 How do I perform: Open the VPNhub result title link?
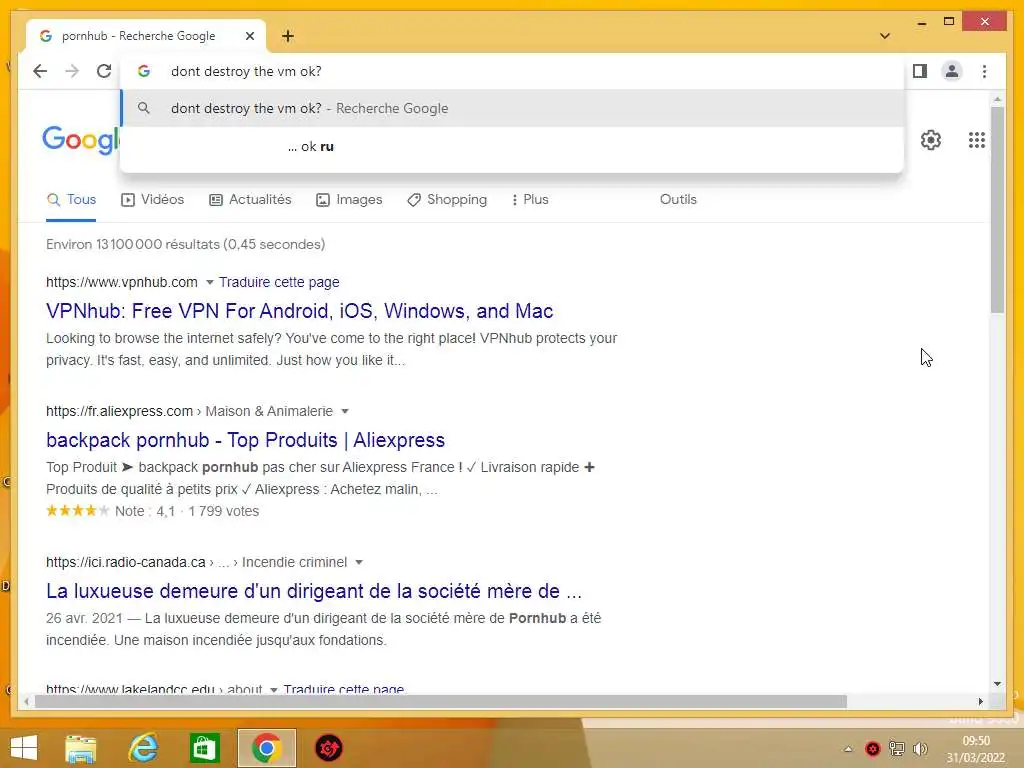pyautogui.click(x=299, y=311)
